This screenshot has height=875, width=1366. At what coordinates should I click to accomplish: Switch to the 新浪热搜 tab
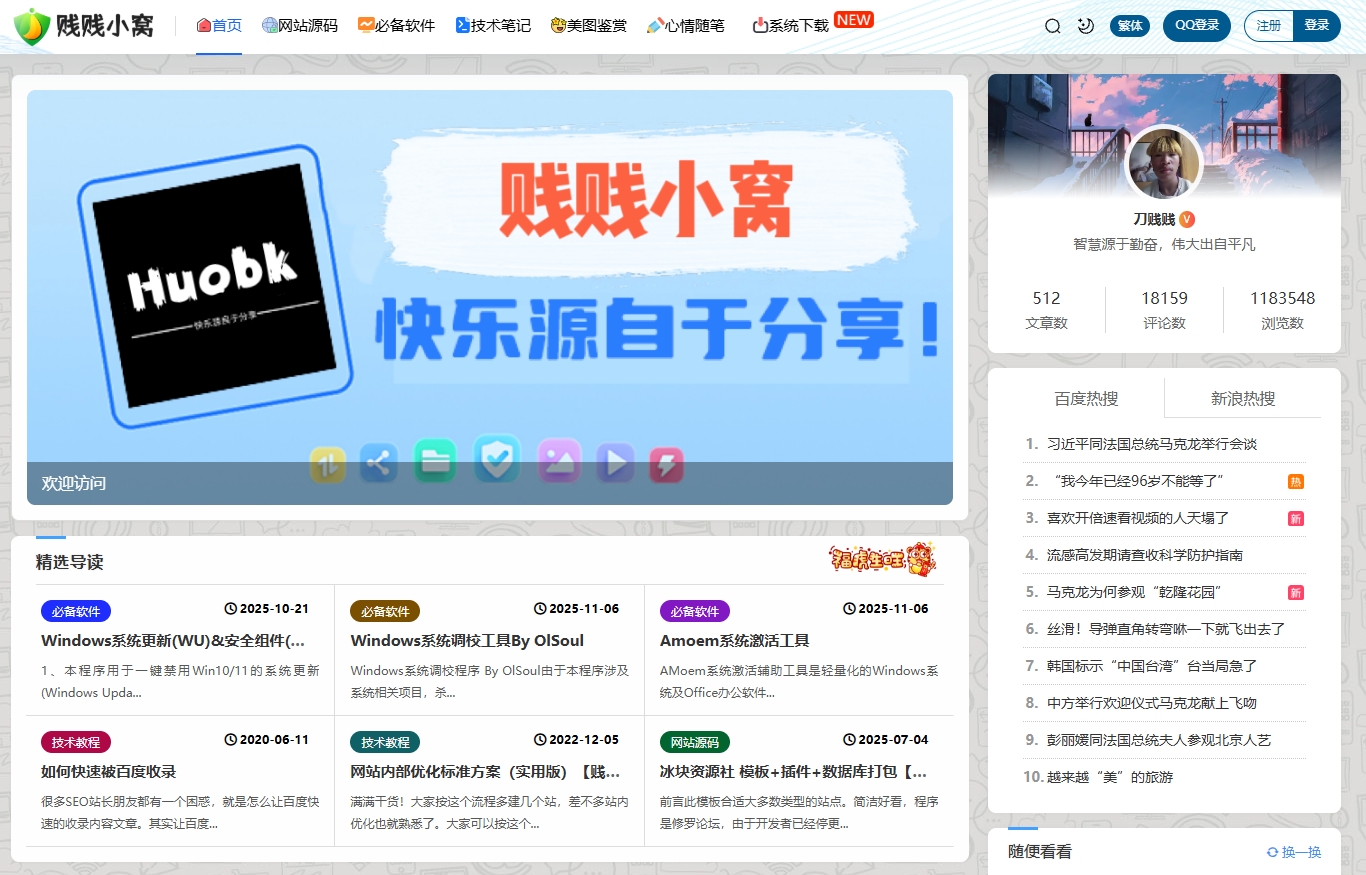click(1241, 397)
